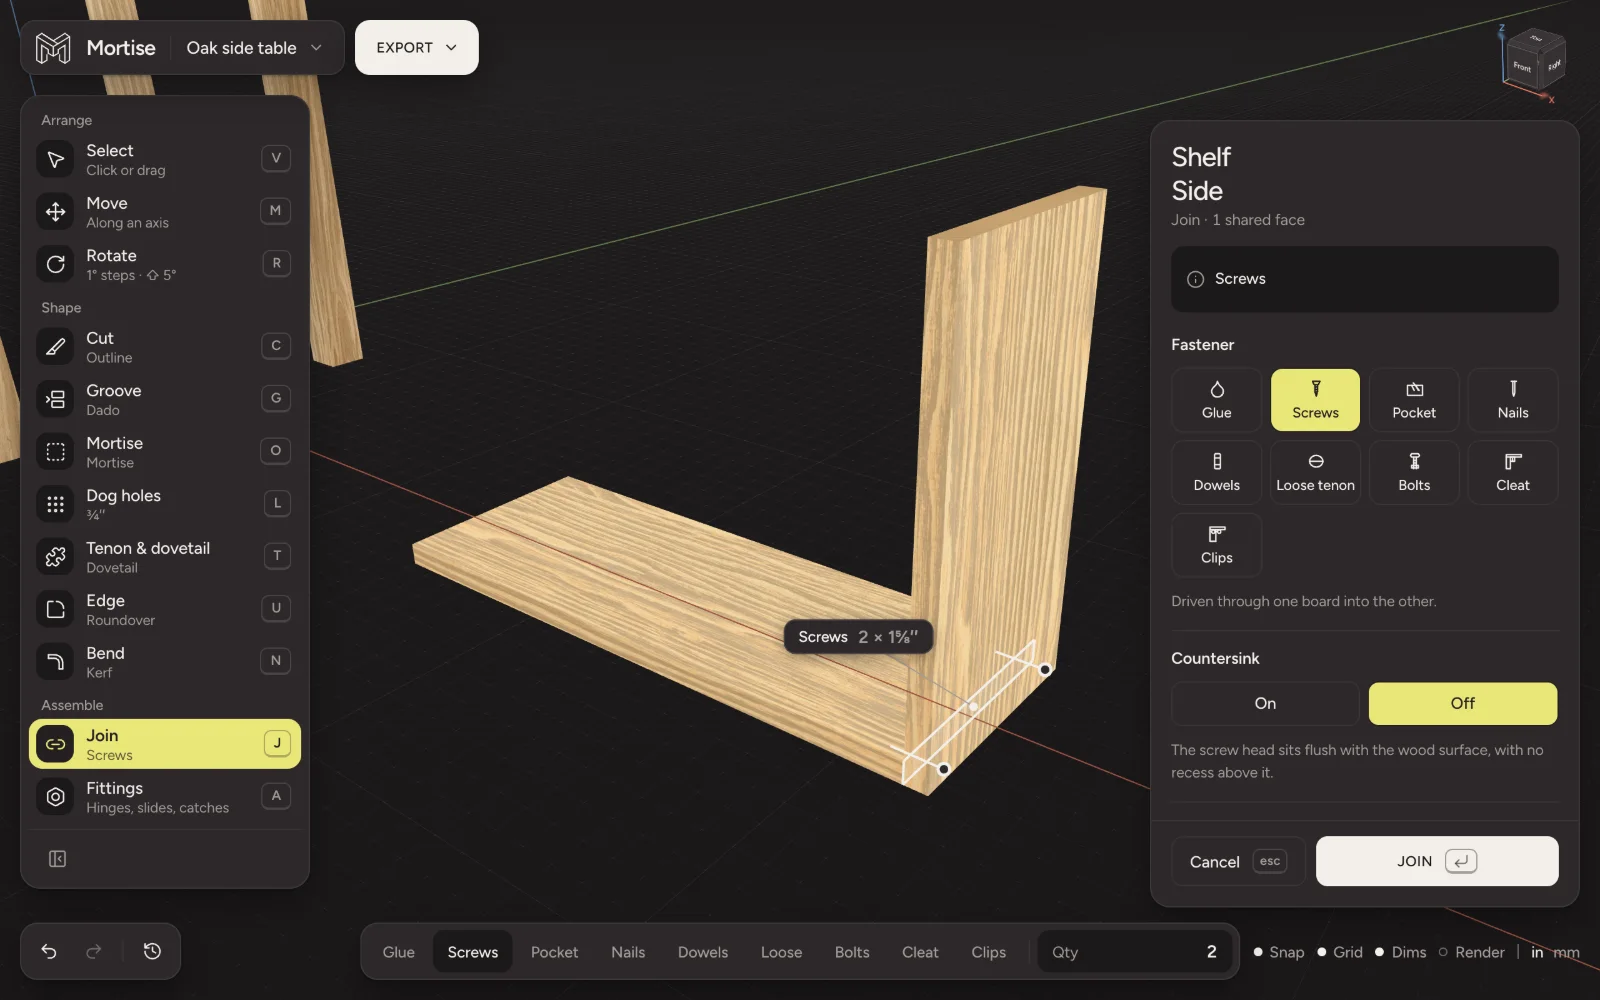This screenshot has height=1000, width=1600.
Task: Open Oak side table project dropdown
Action: coord(254,48)
